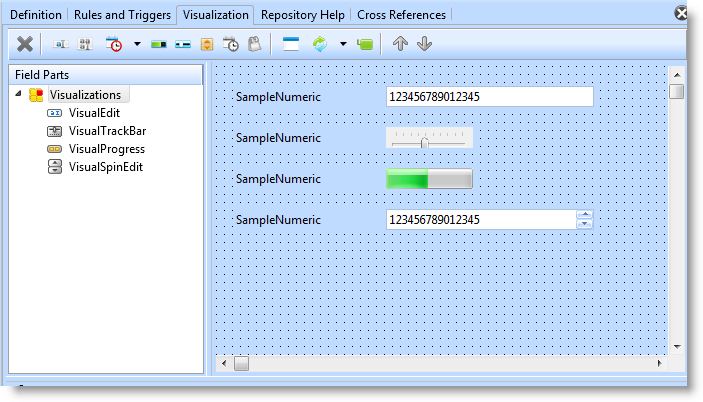Image resolution: width=703 pixels, height=402 pixels.
Task: Select VisualTrackBar in the tree
Action: [x=107, y=131]
